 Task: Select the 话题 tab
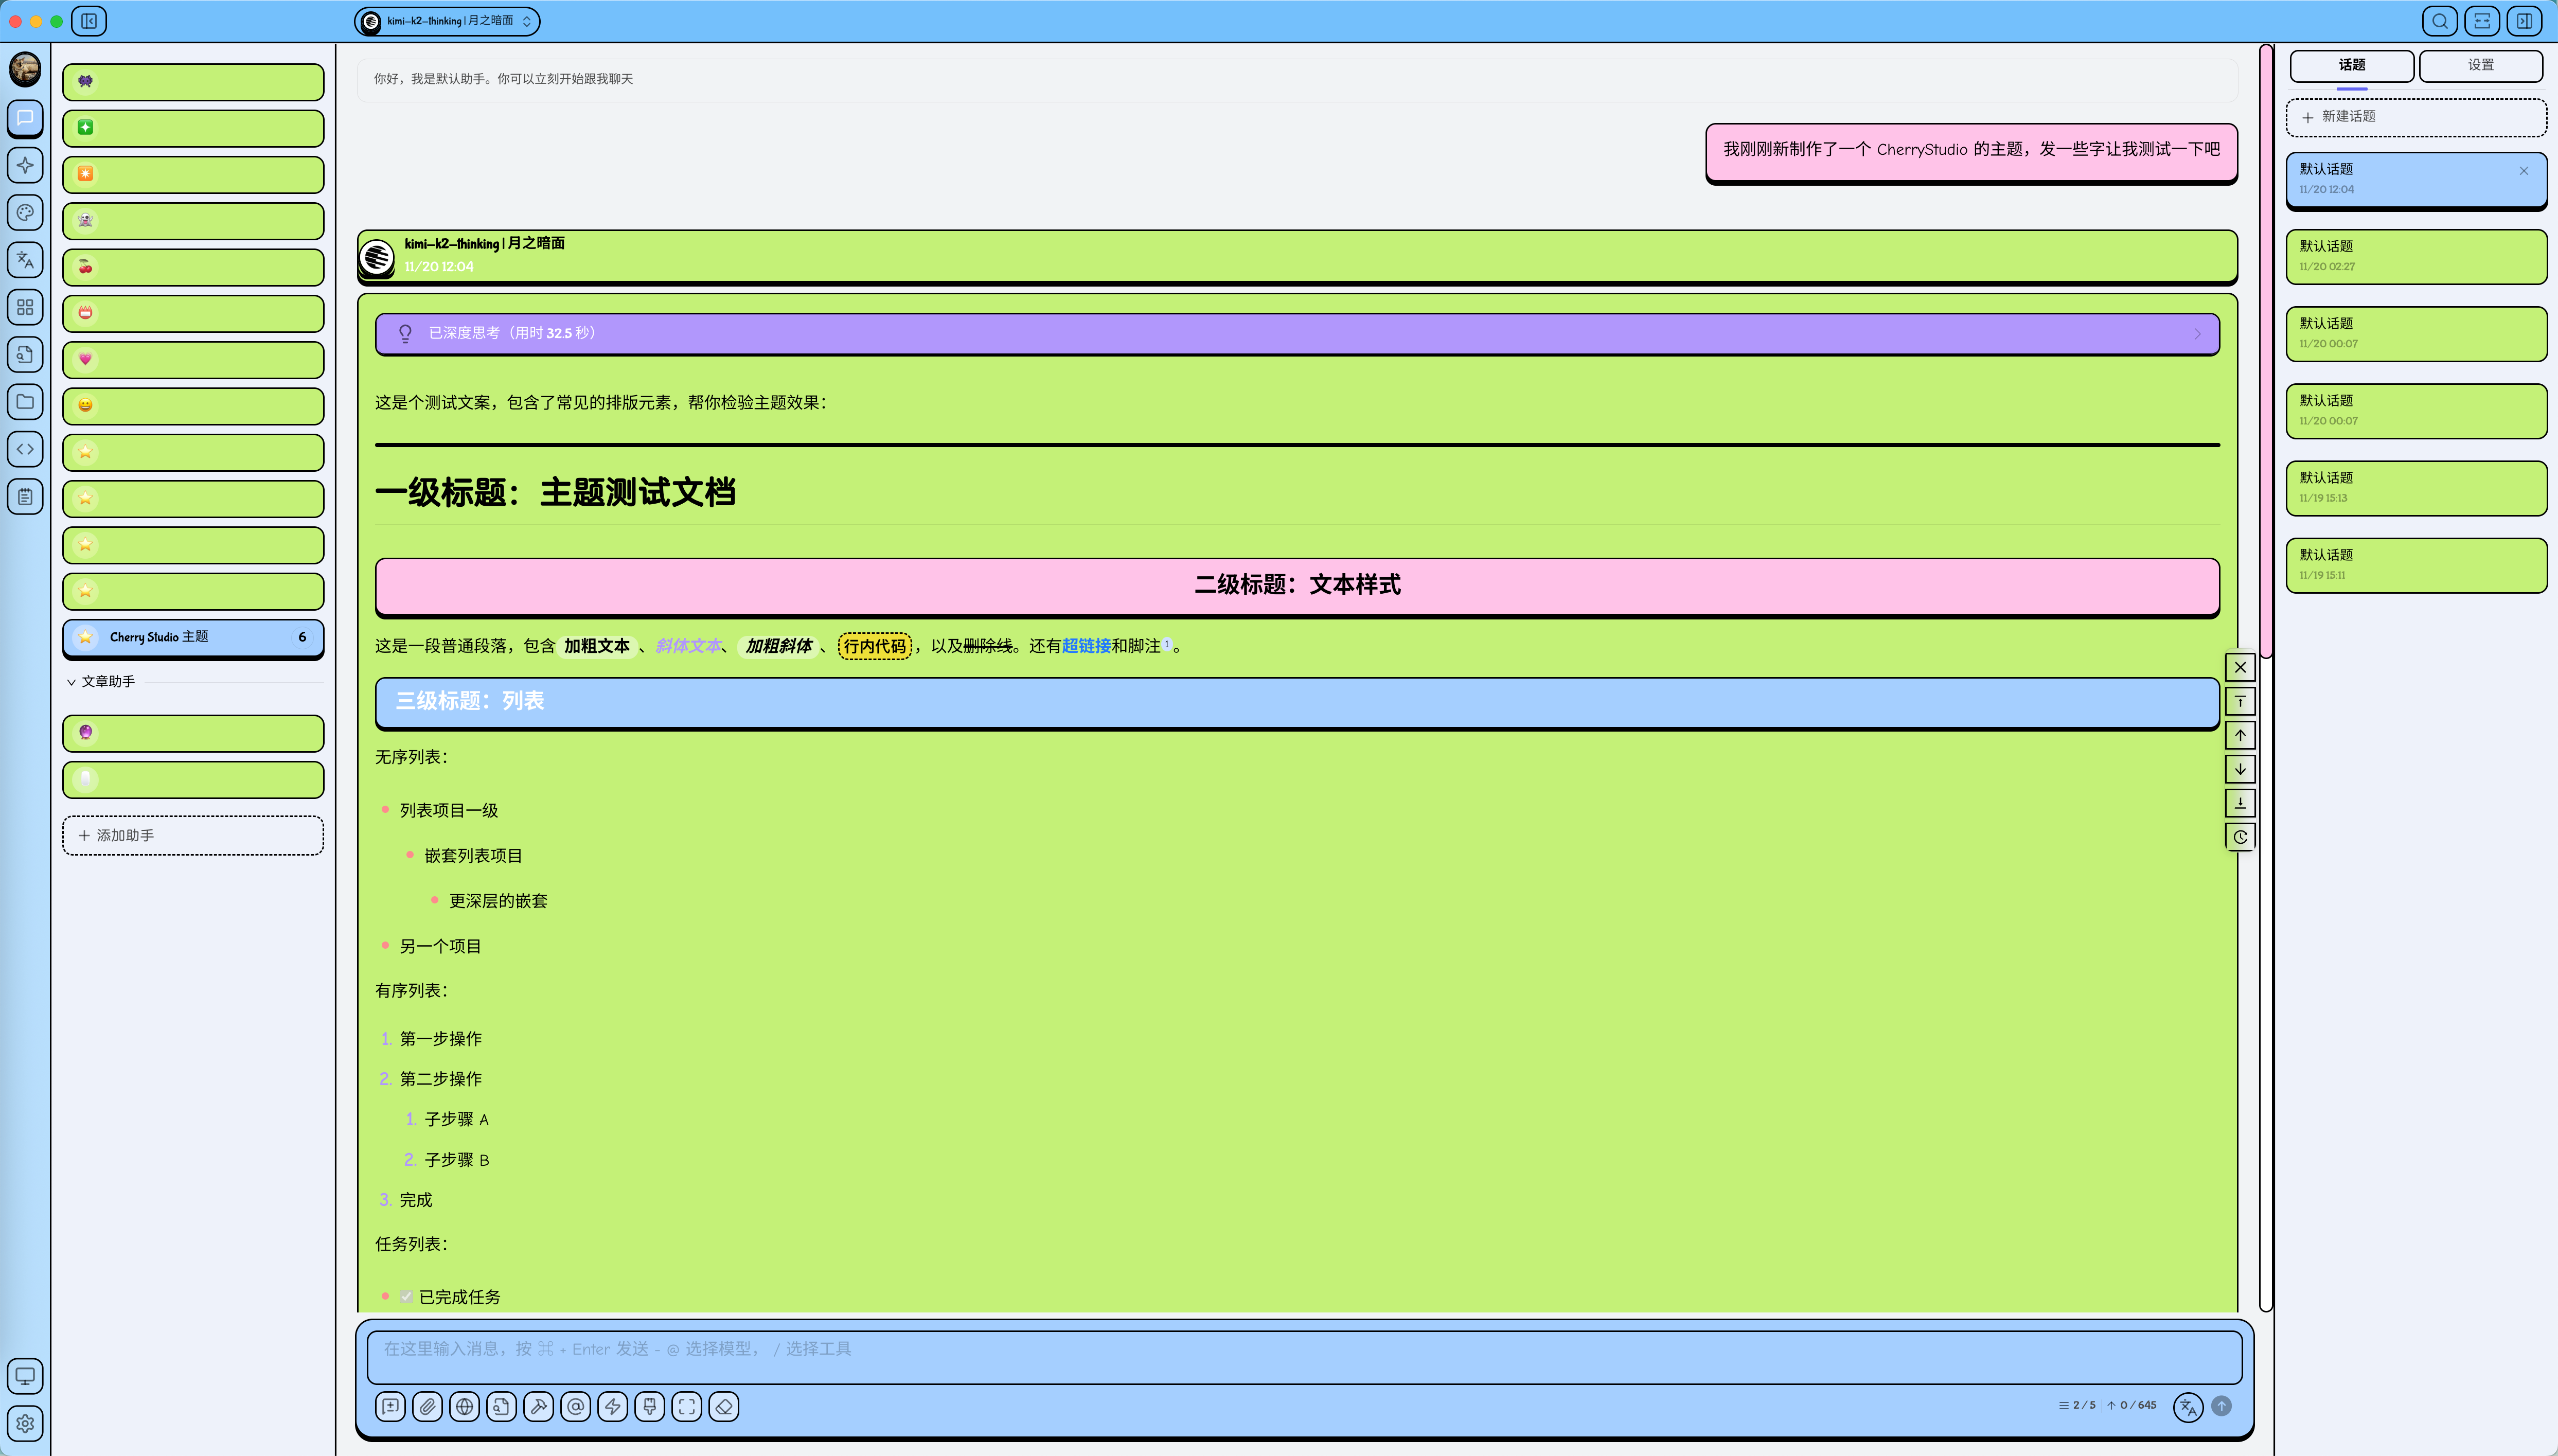(x=2351, y=65)
